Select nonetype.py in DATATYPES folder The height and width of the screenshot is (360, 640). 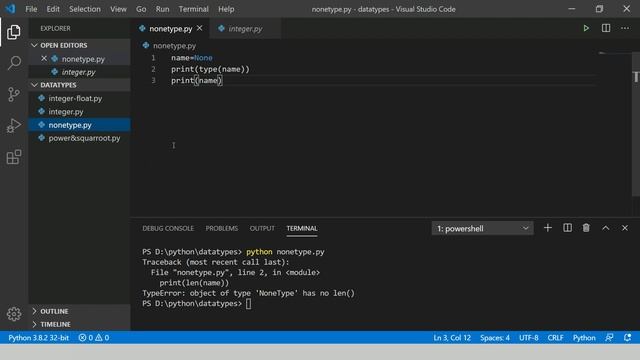click(x=80, y=125)
